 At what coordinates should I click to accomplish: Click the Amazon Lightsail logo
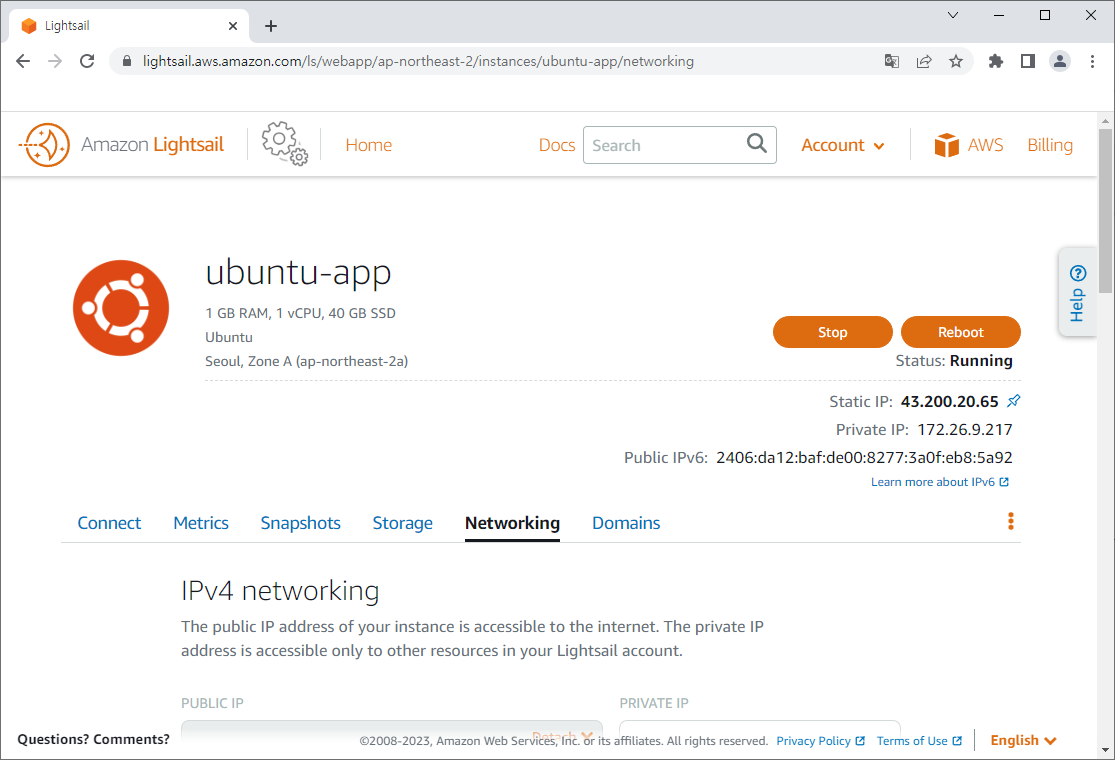click(x=121, y=145)
